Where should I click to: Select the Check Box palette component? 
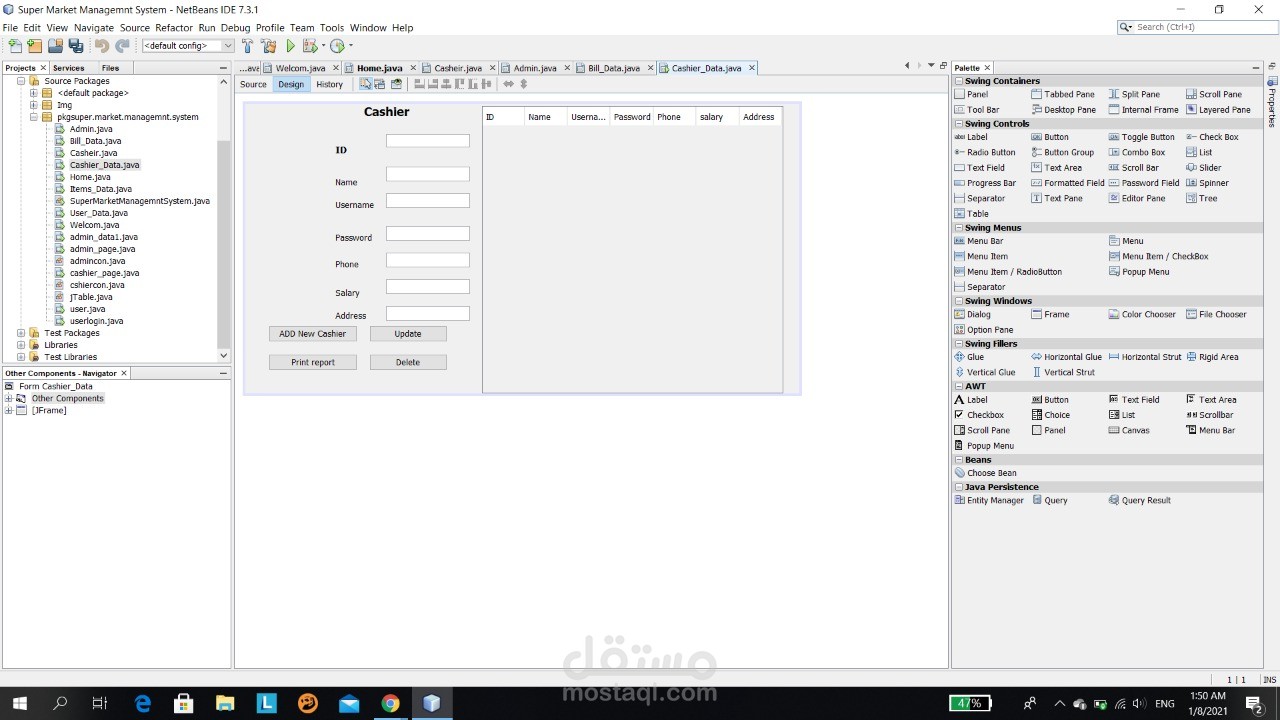pyautogui.click(x=1212, y=137)
